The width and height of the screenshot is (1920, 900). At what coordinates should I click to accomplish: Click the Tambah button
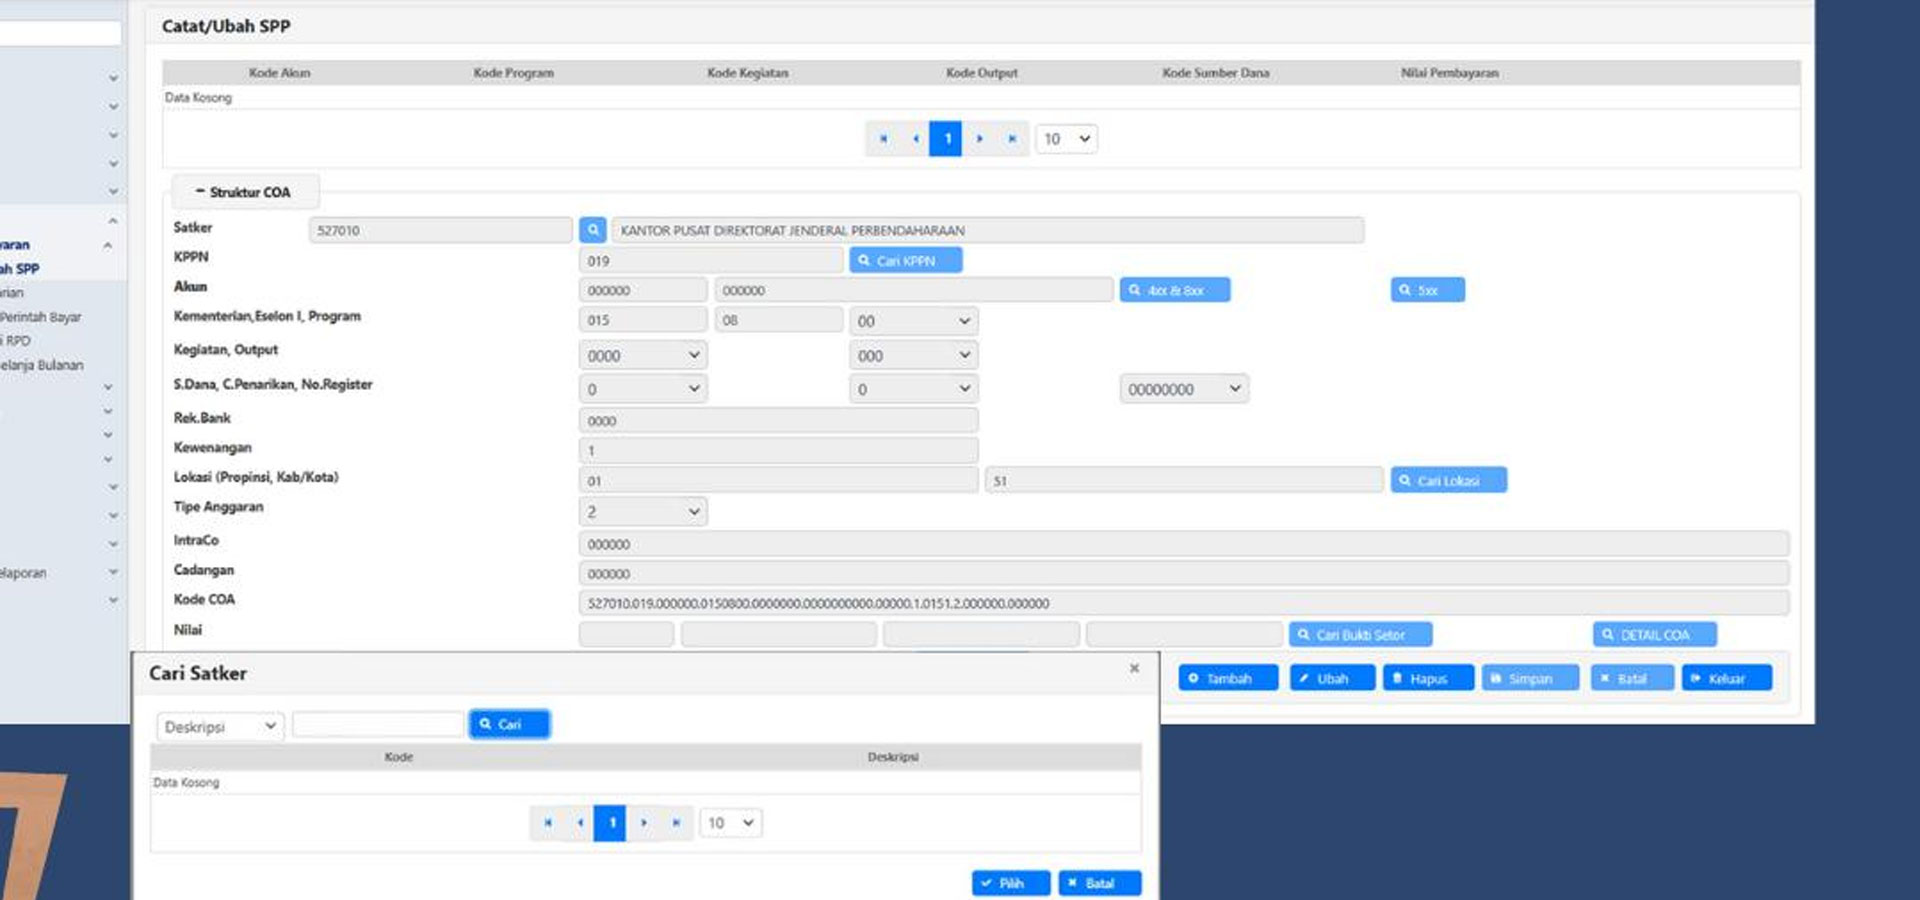[x=1227, y=678]
